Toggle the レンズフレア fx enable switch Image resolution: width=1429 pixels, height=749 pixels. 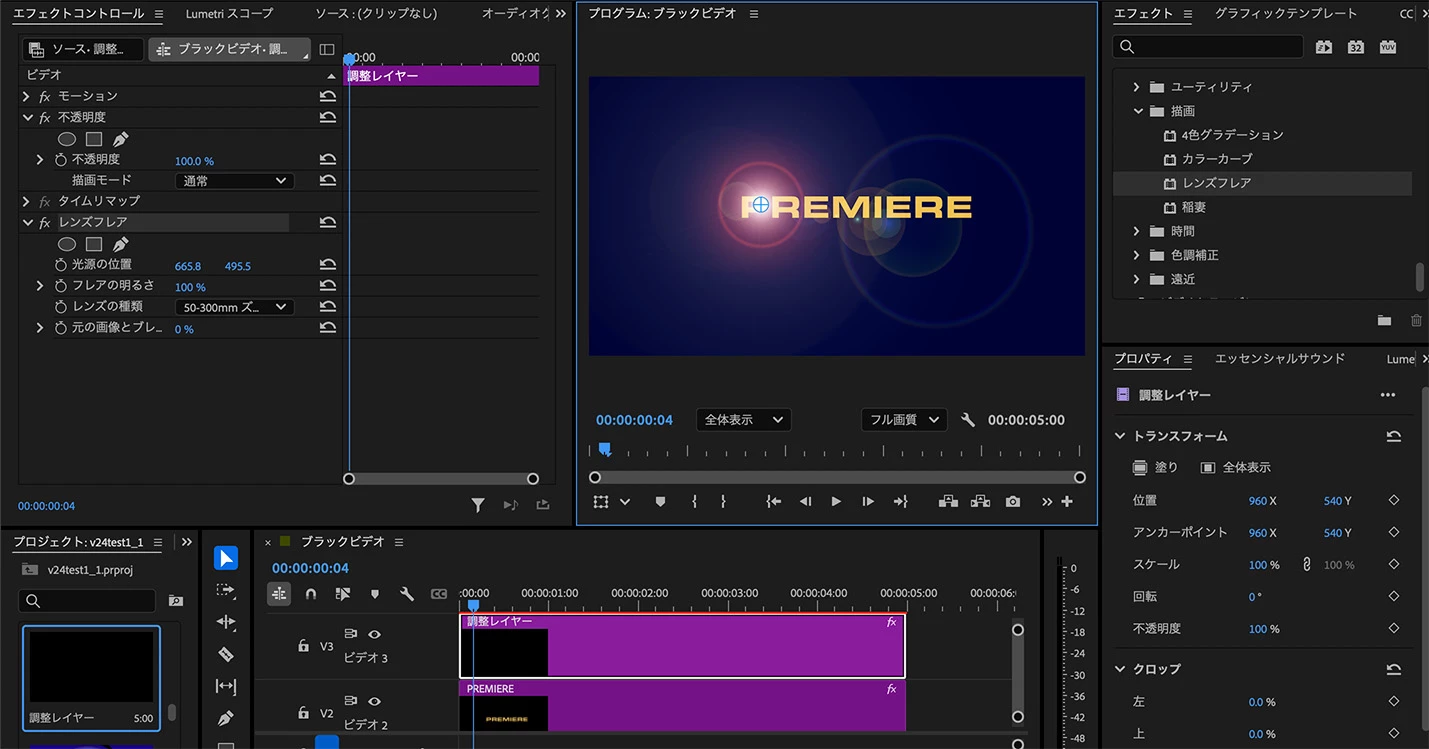(x=45, y=222)
